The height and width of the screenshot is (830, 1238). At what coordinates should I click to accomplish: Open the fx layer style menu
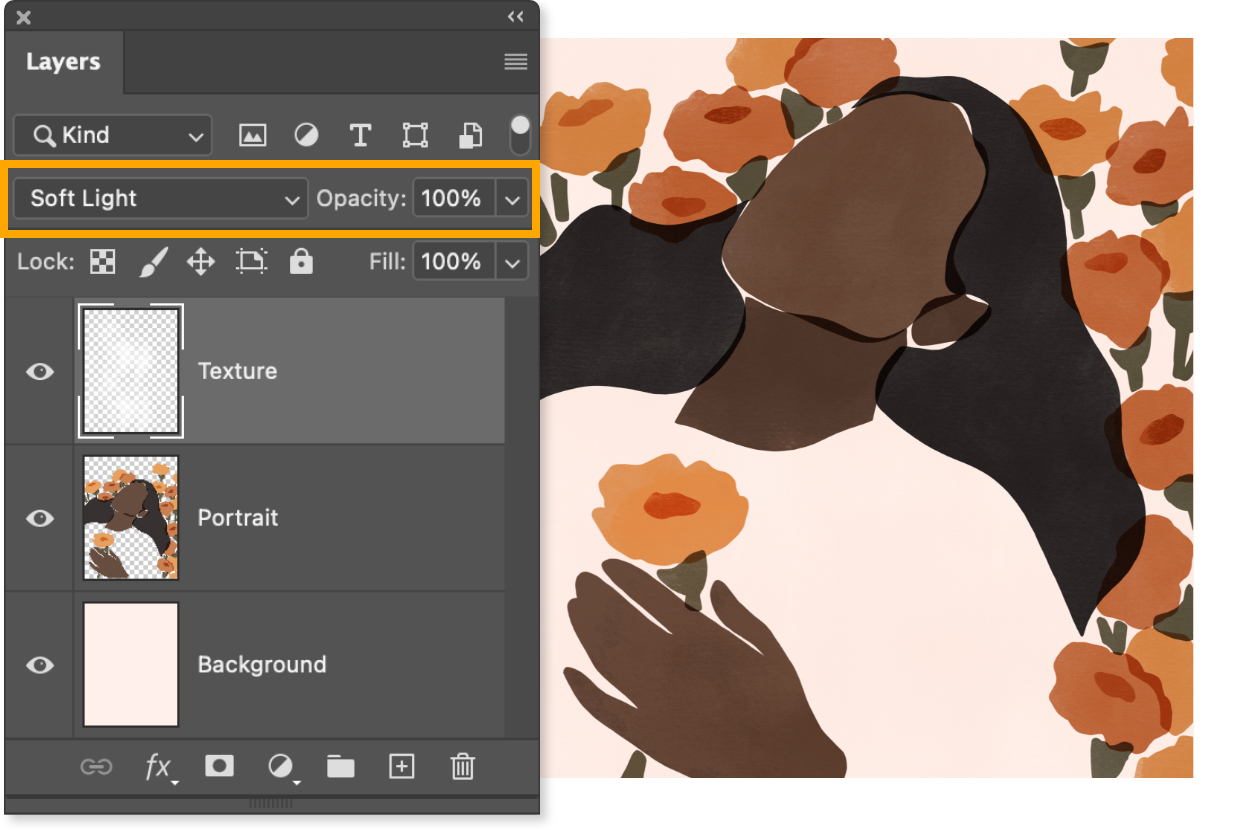tap(159, 767)
